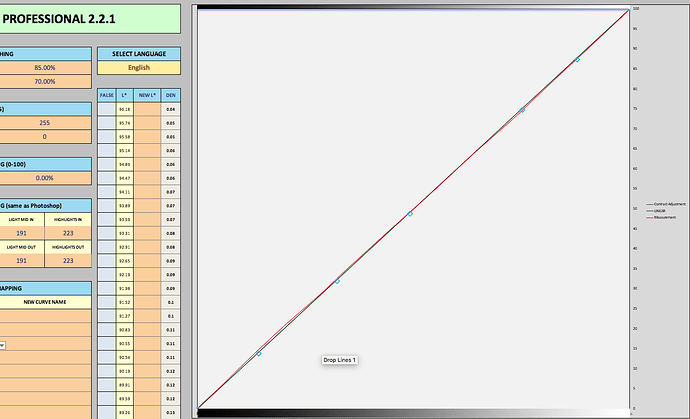The width and height of the screenshot is (690, 419).
Task: Click the DEN column header
Action: pyautogui.click(x=171, y=94)
